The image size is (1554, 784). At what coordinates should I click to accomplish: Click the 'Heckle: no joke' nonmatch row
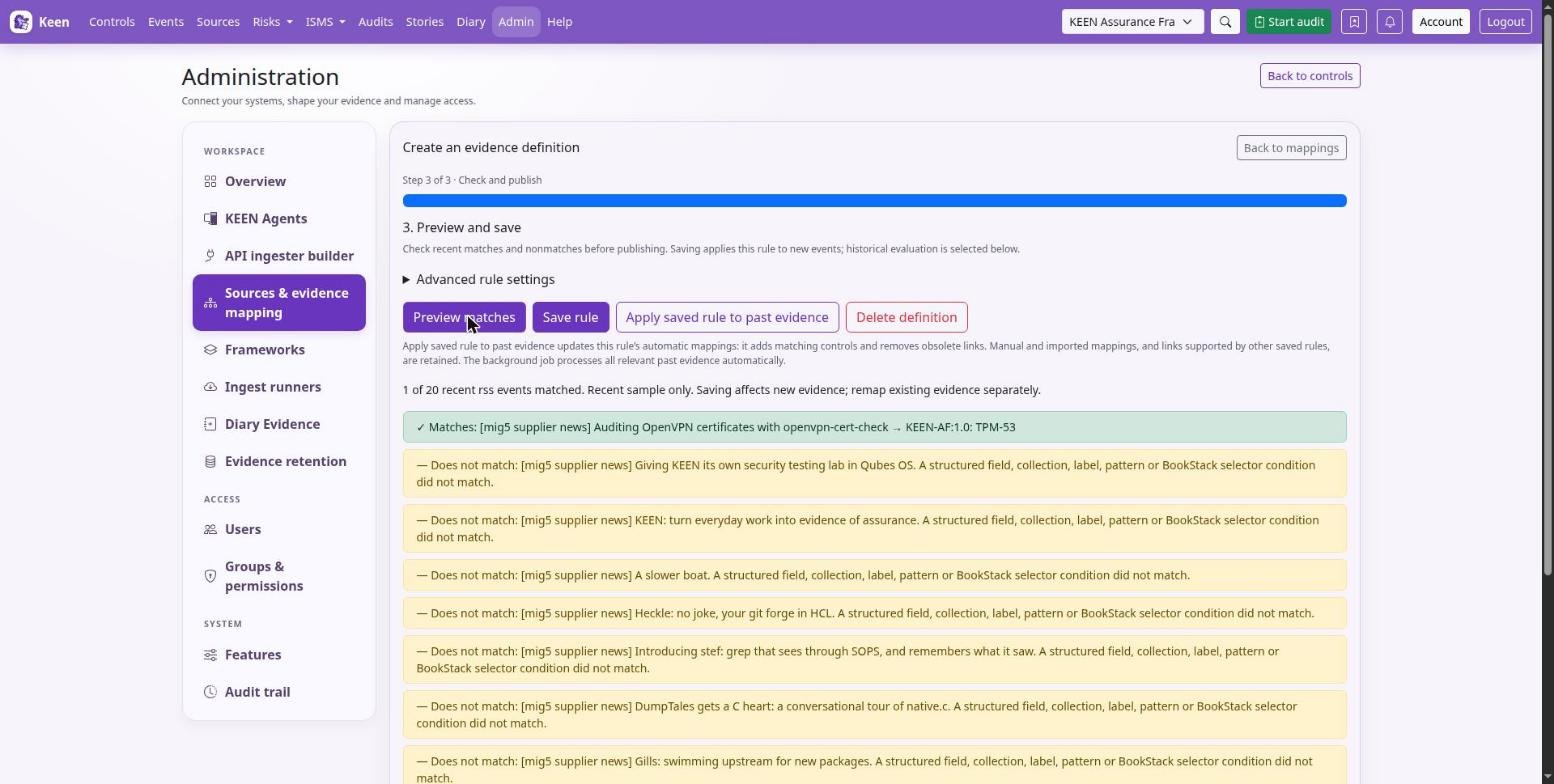874,613
